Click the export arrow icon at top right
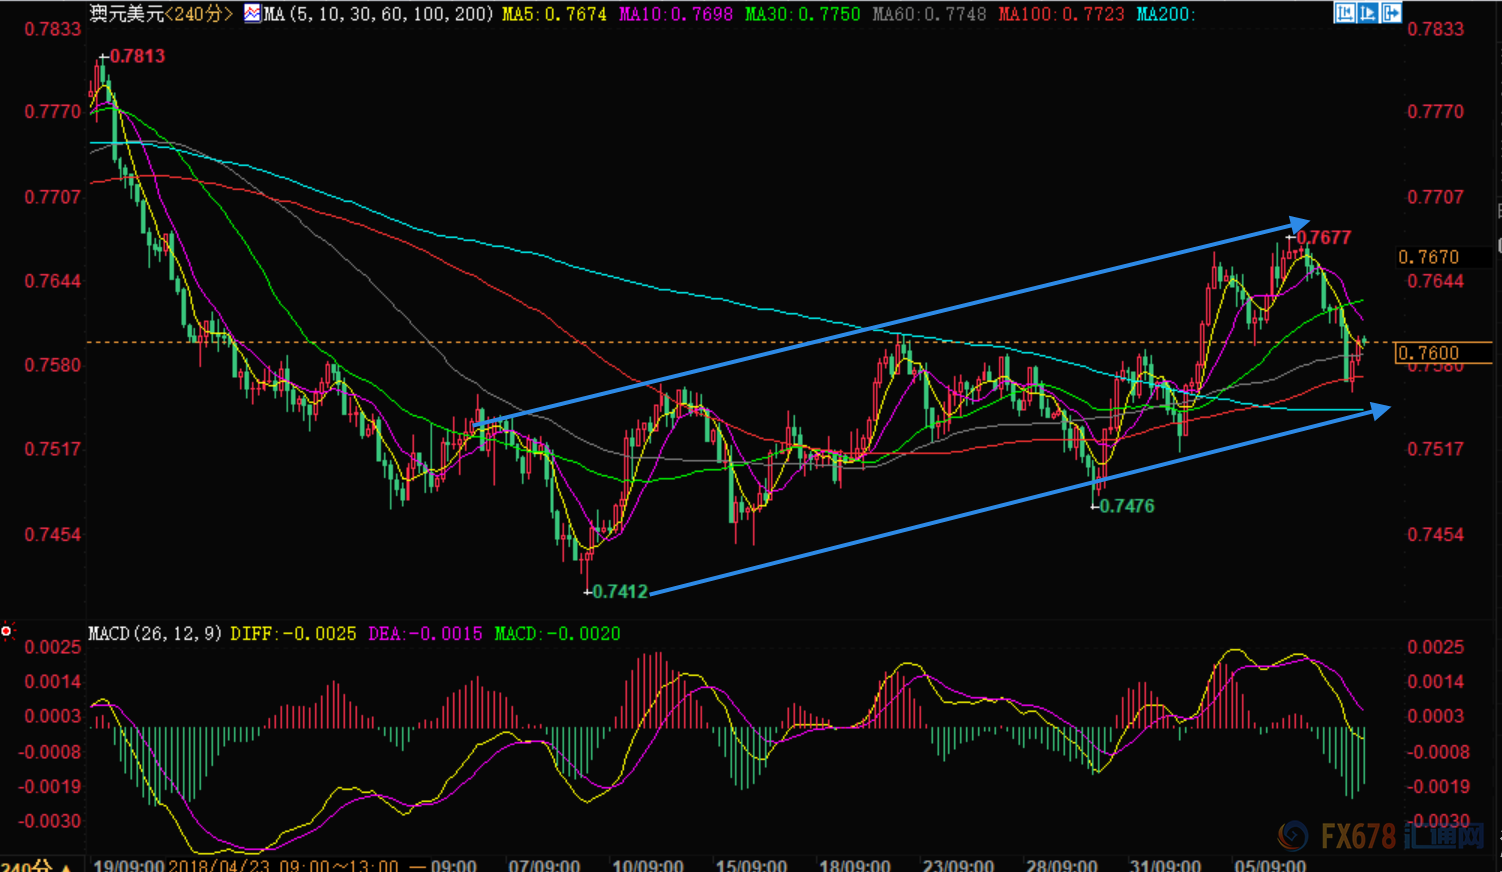Image resolution: width=1502 pixels, height=872 pixels. [x=1390, y=13]
